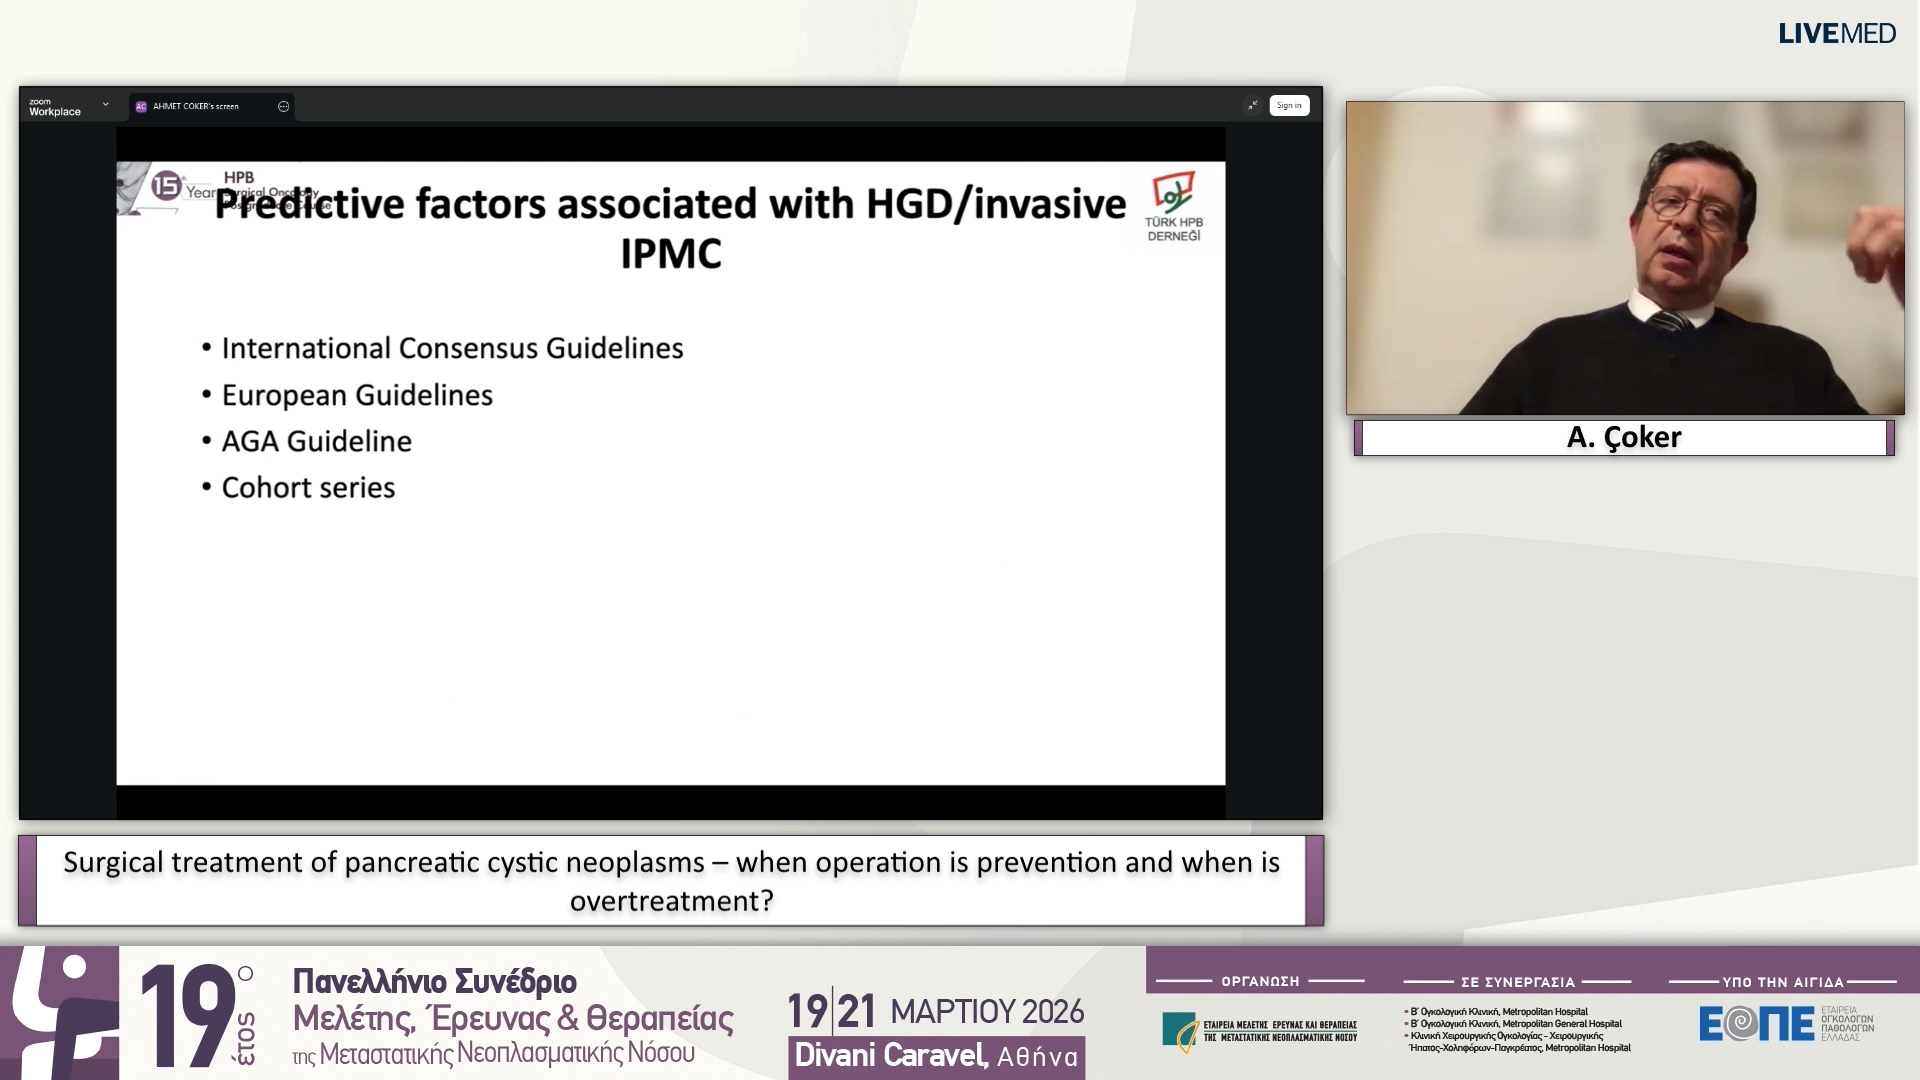Open the ellipsis options on AHMET COKER's screen
This screenshot has height=1080, width=1920.
click(x=284, y=106)
